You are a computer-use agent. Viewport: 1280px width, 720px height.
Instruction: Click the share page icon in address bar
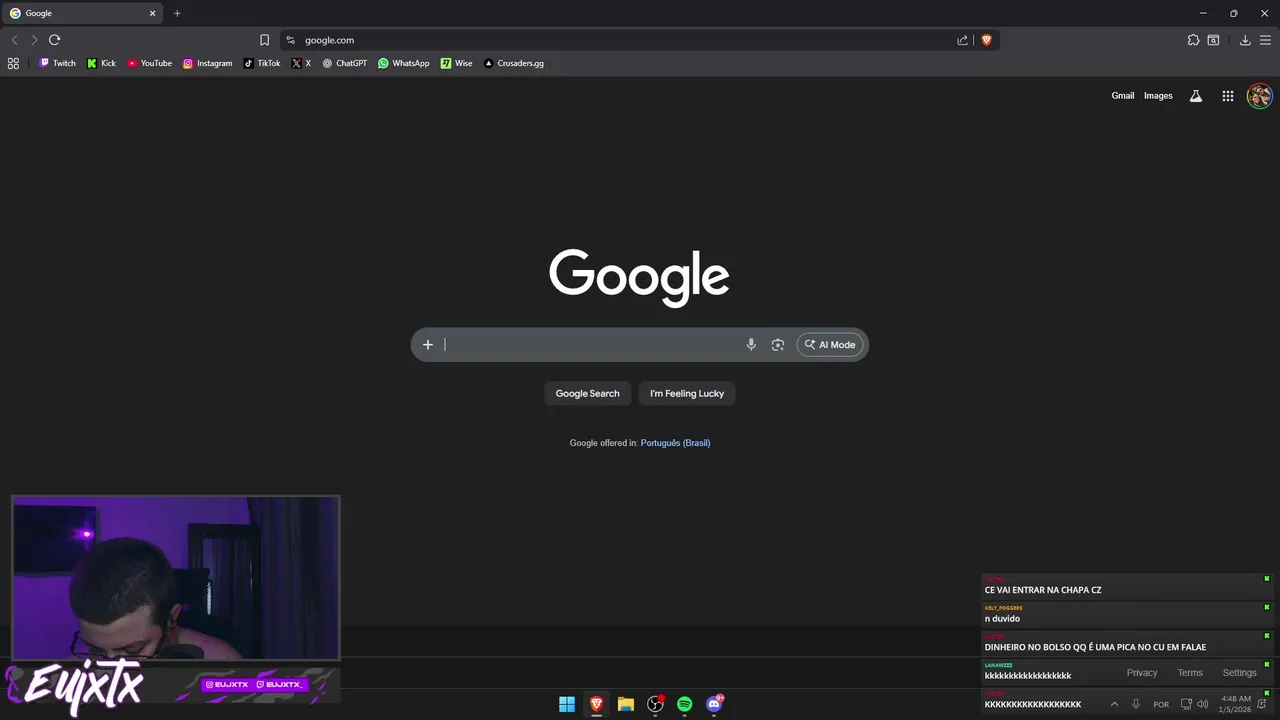tap(962, 40)
